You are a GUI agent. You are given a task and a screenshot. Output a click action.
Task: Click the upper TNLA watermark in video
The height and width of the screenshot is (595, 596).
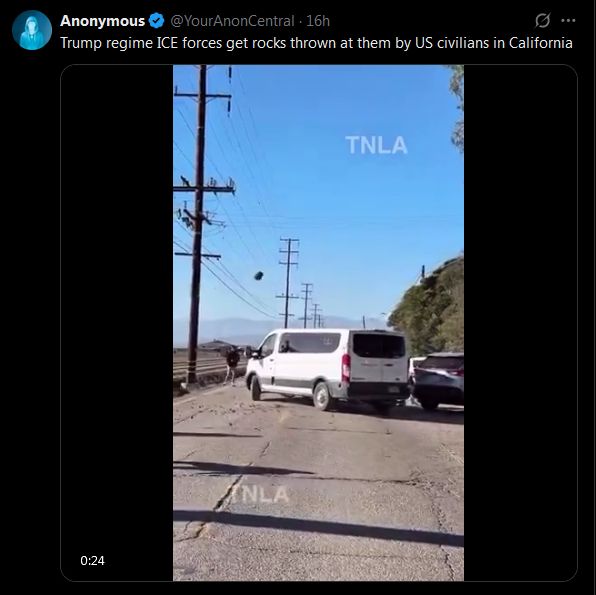[x=376, y=145]
